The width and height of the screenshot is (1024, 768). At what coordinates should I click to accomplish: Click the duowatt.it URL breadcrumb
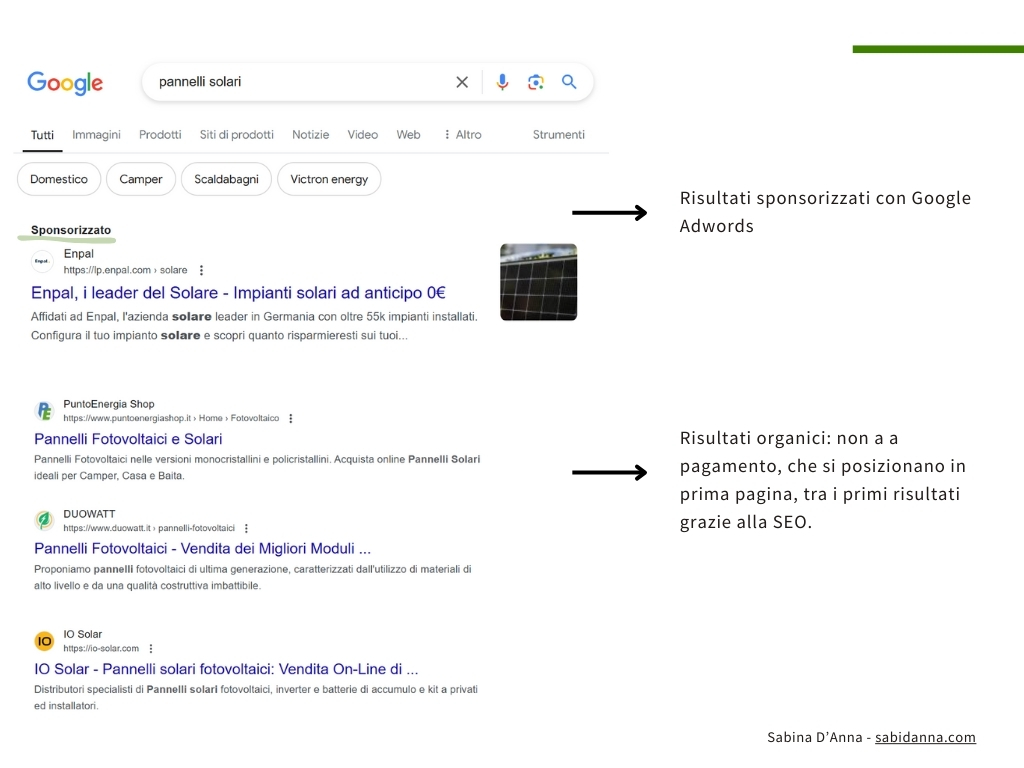click(x=149, y=528)
